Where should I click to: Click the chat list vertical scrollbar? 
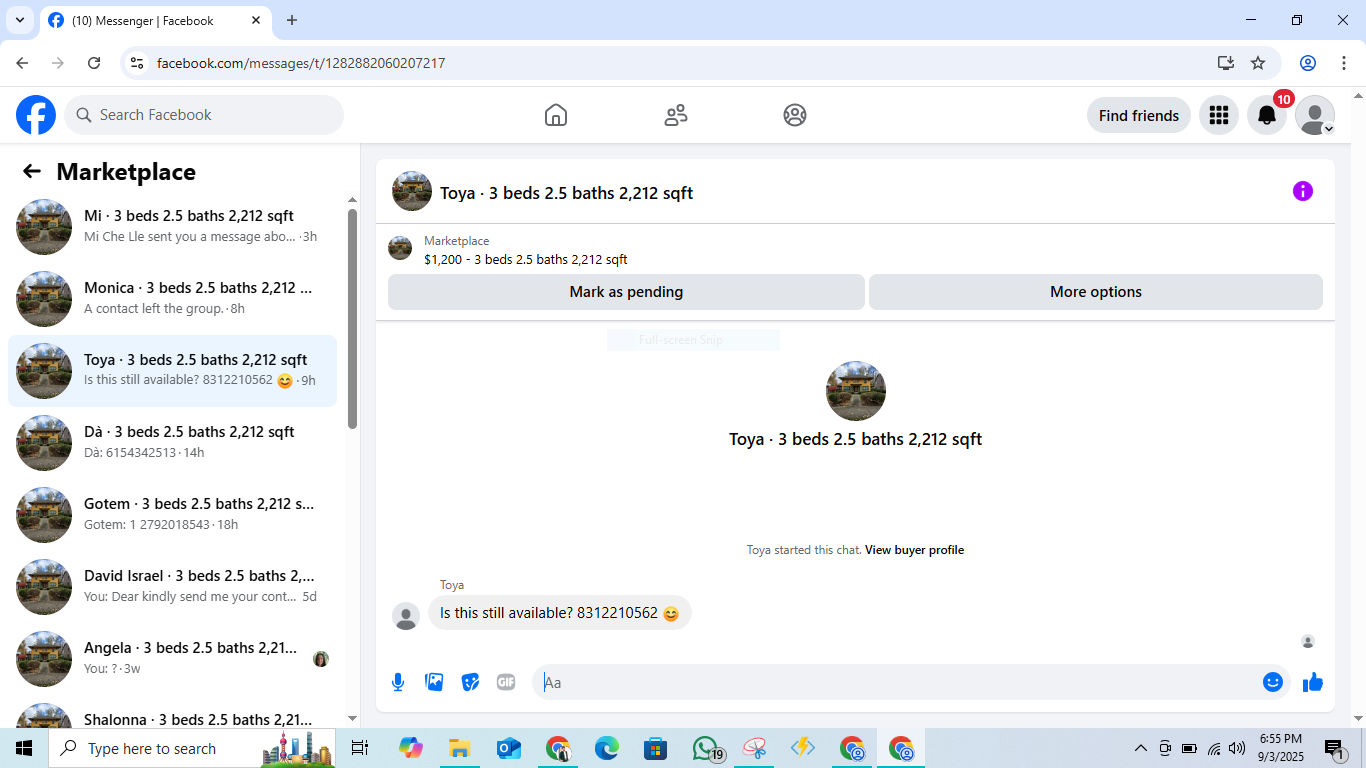point(352,318)
